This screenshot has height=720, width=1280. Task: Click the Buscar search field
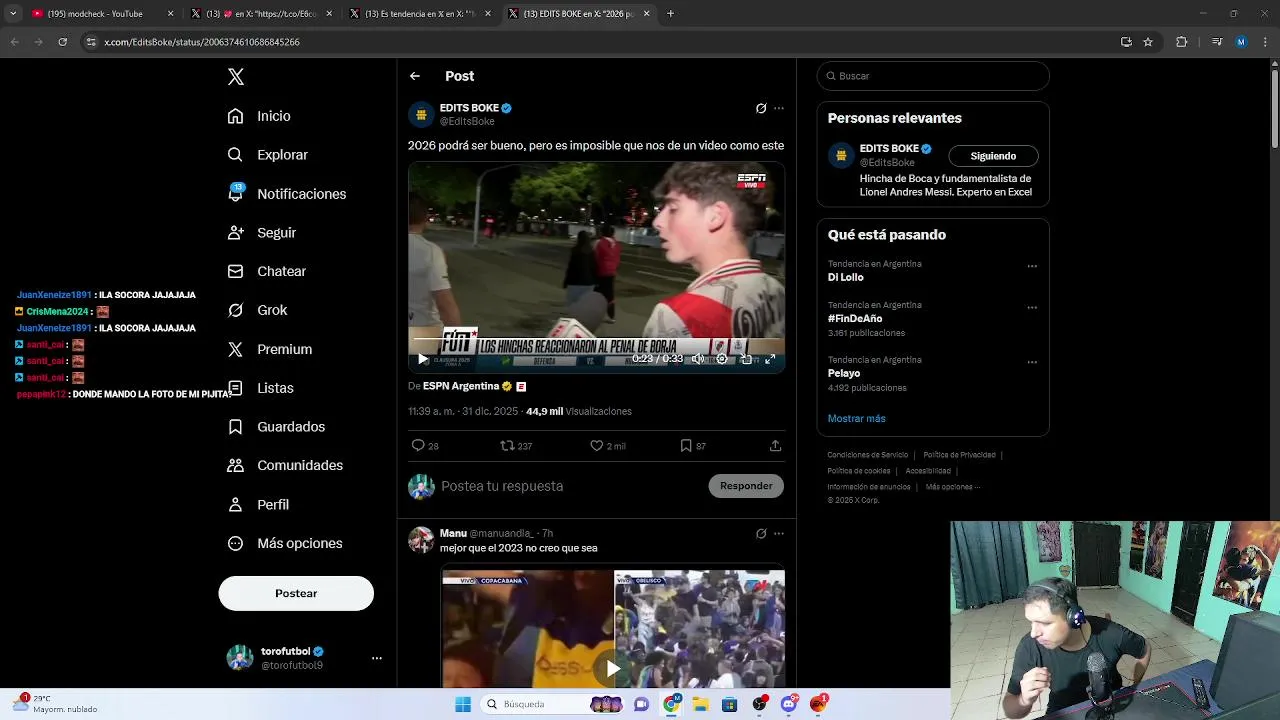933,76
